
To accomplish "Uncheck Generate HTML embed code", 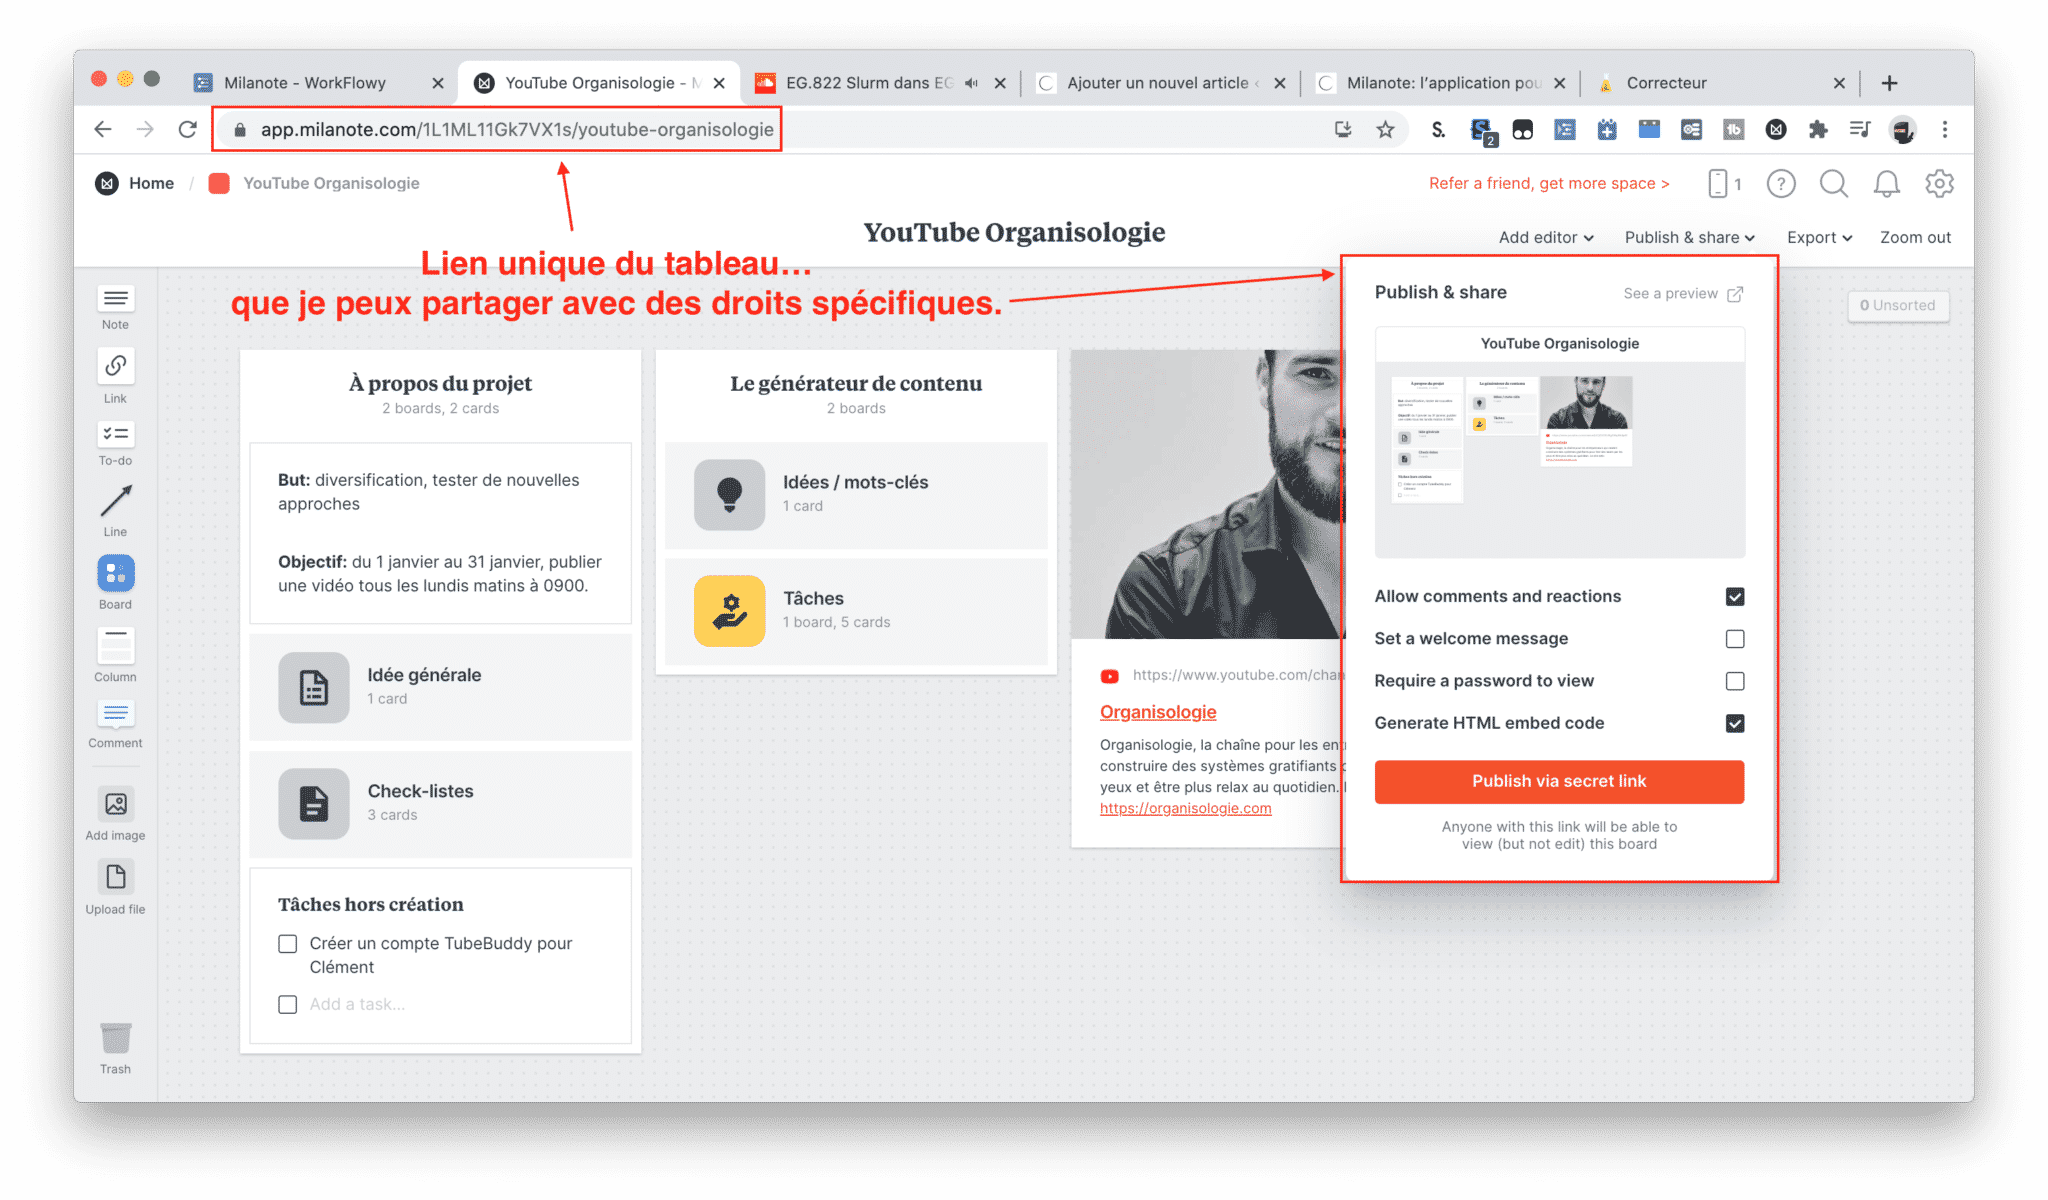I will tap(1735, 723).
